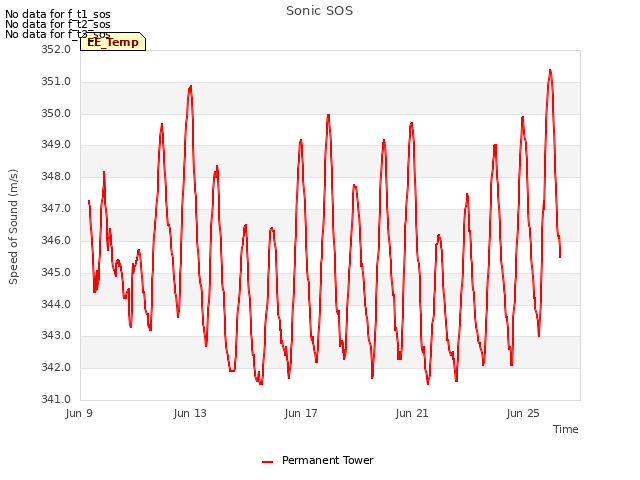Click the No data for f_t1_sos message
Image resolution: width=640 pixels, height=480 pixels.
[58, 14]
